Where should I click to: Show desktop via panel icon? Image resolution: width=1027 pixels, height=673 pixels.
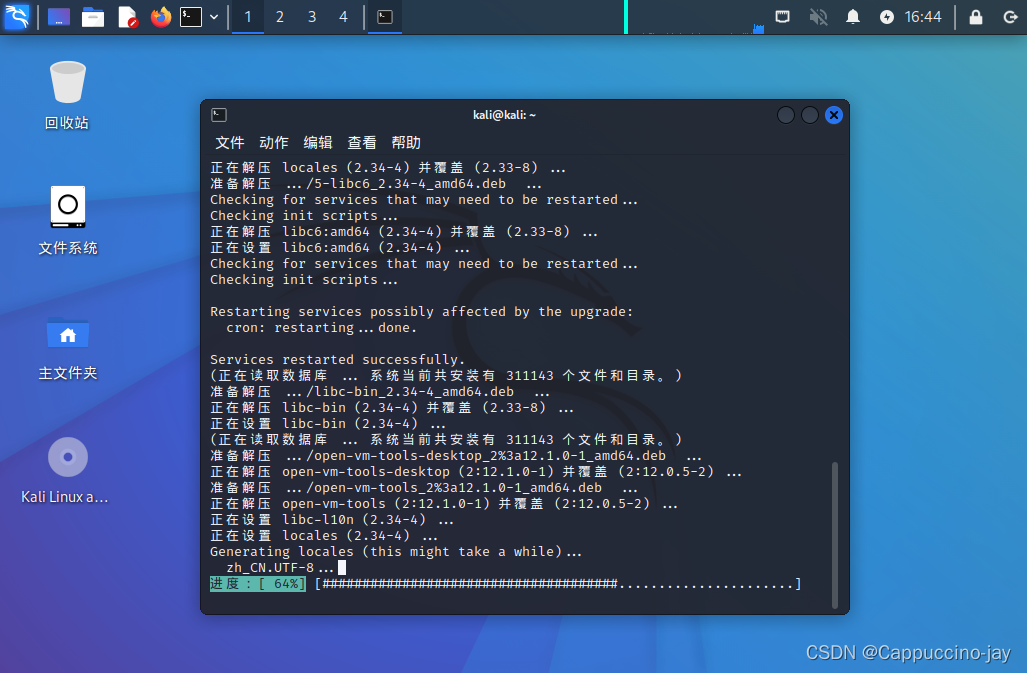click(58, 17)
